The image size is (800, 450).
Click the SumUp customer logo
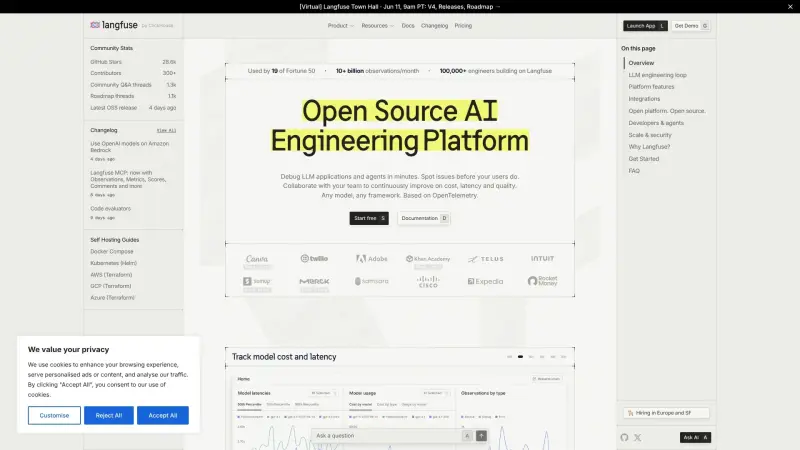tap(257, 281)
